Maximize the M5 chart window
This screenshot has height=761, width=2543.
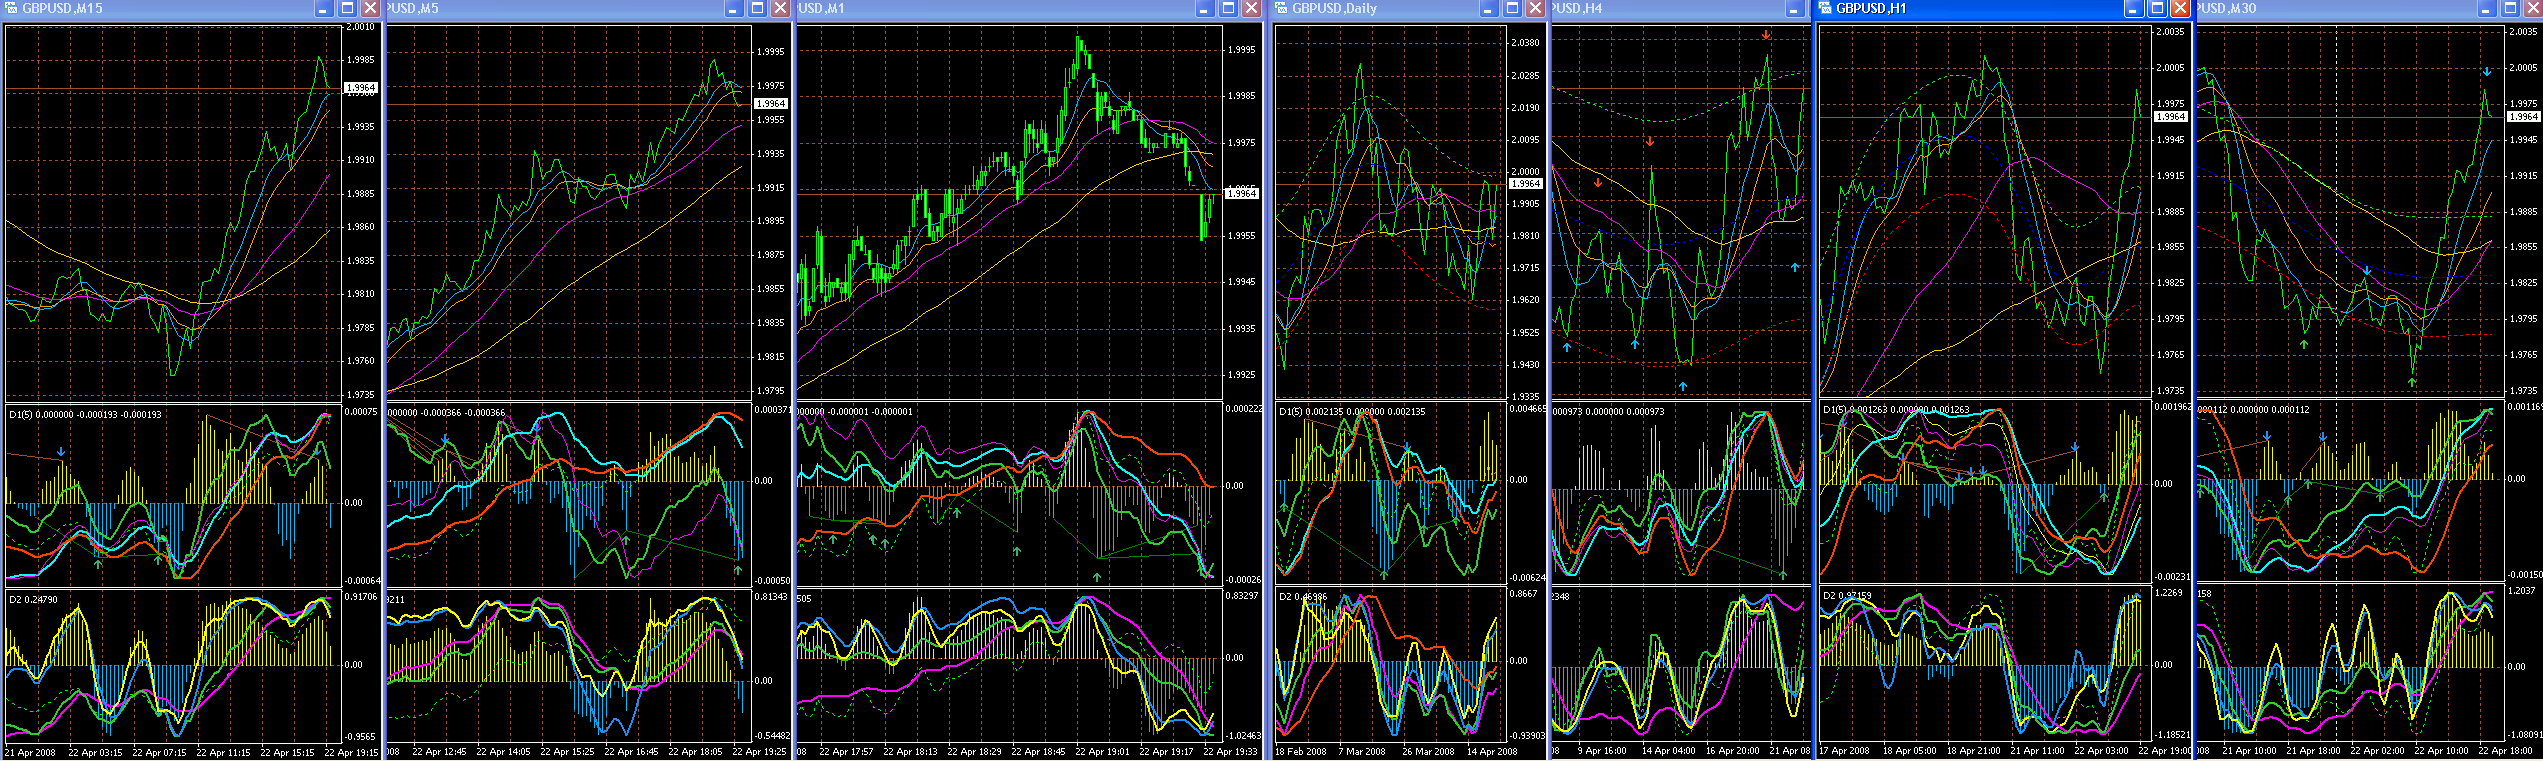[757, 8]
